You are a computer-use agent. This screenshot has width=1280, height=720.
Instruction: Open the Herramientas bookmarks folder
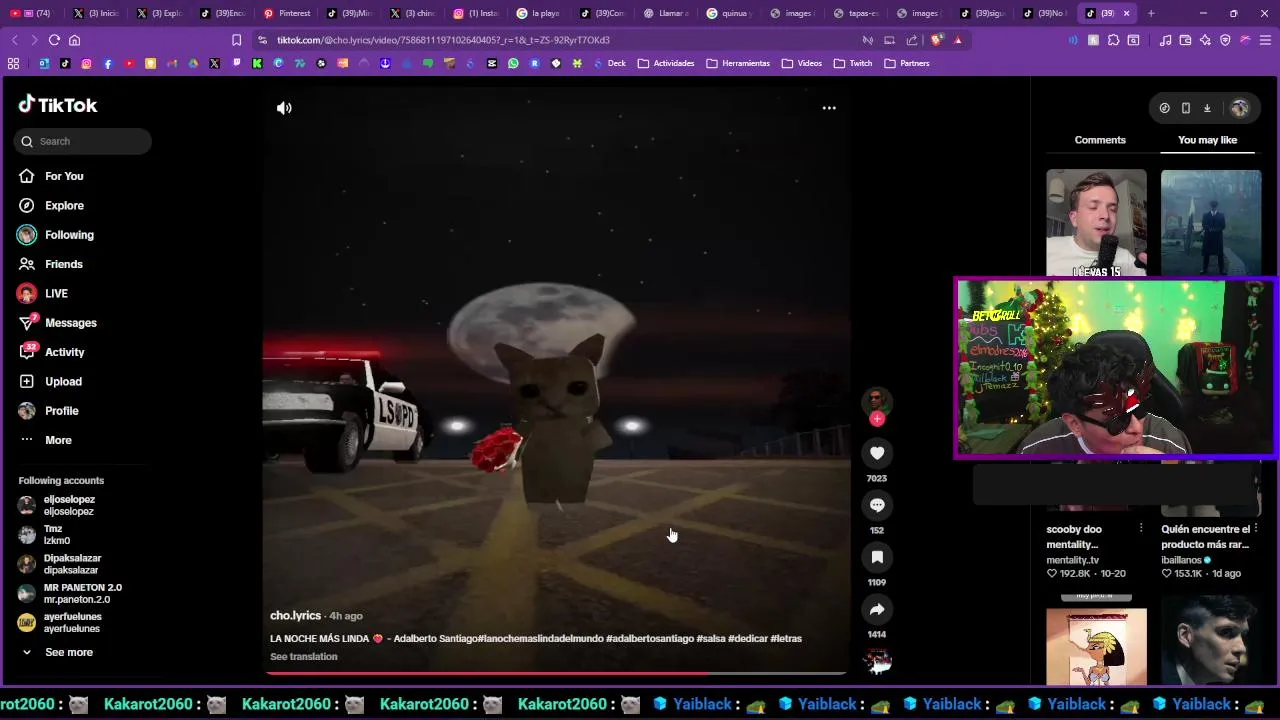[738, 63]
